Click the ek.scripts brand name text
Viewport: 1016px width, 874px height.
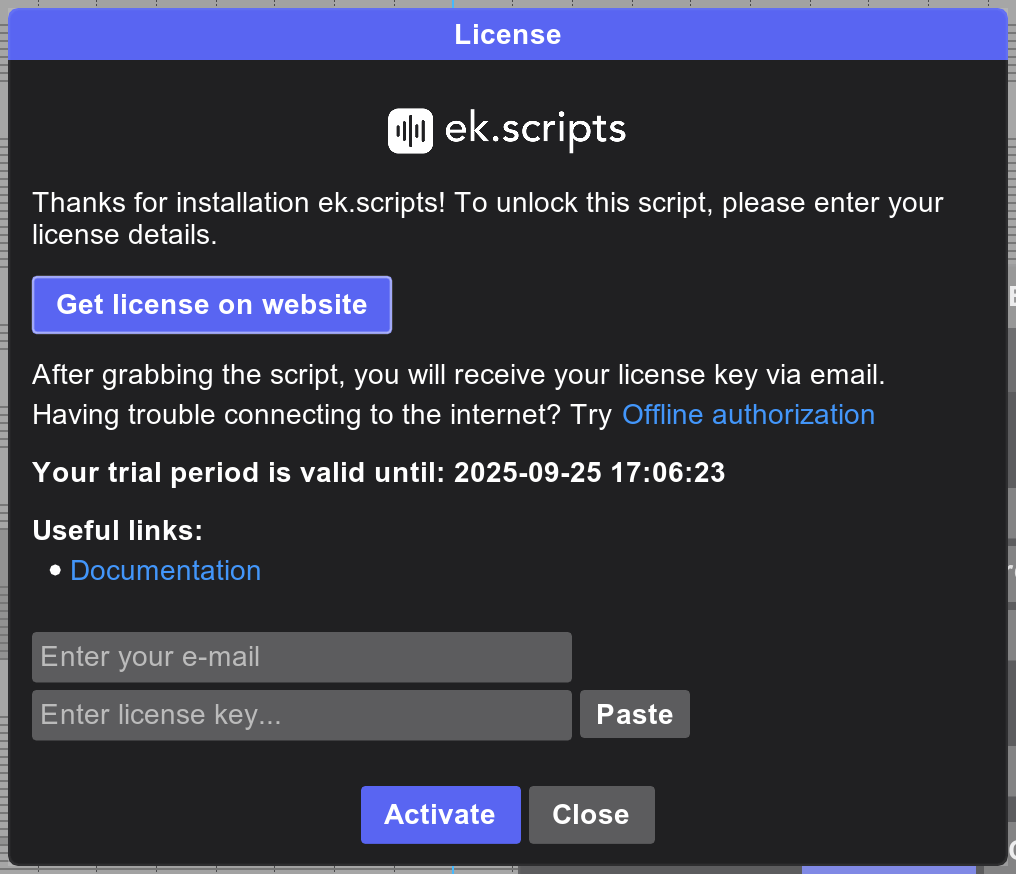pyautogui.click(x=535, y=131)
